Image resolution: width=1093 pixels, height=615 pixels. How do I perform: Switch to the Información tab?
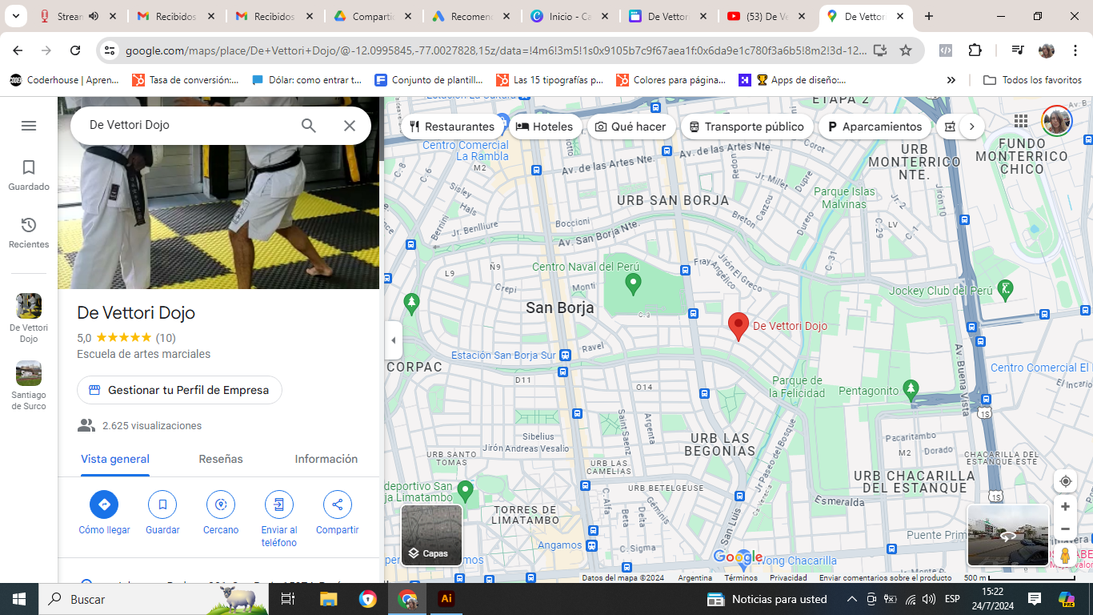coord(326,459)
